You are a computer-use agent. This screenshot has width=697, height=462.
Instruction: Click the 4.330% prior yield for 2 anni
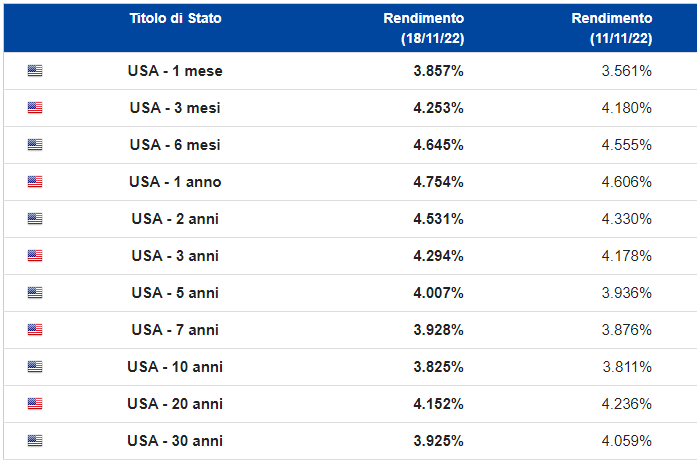click(627, 219)
